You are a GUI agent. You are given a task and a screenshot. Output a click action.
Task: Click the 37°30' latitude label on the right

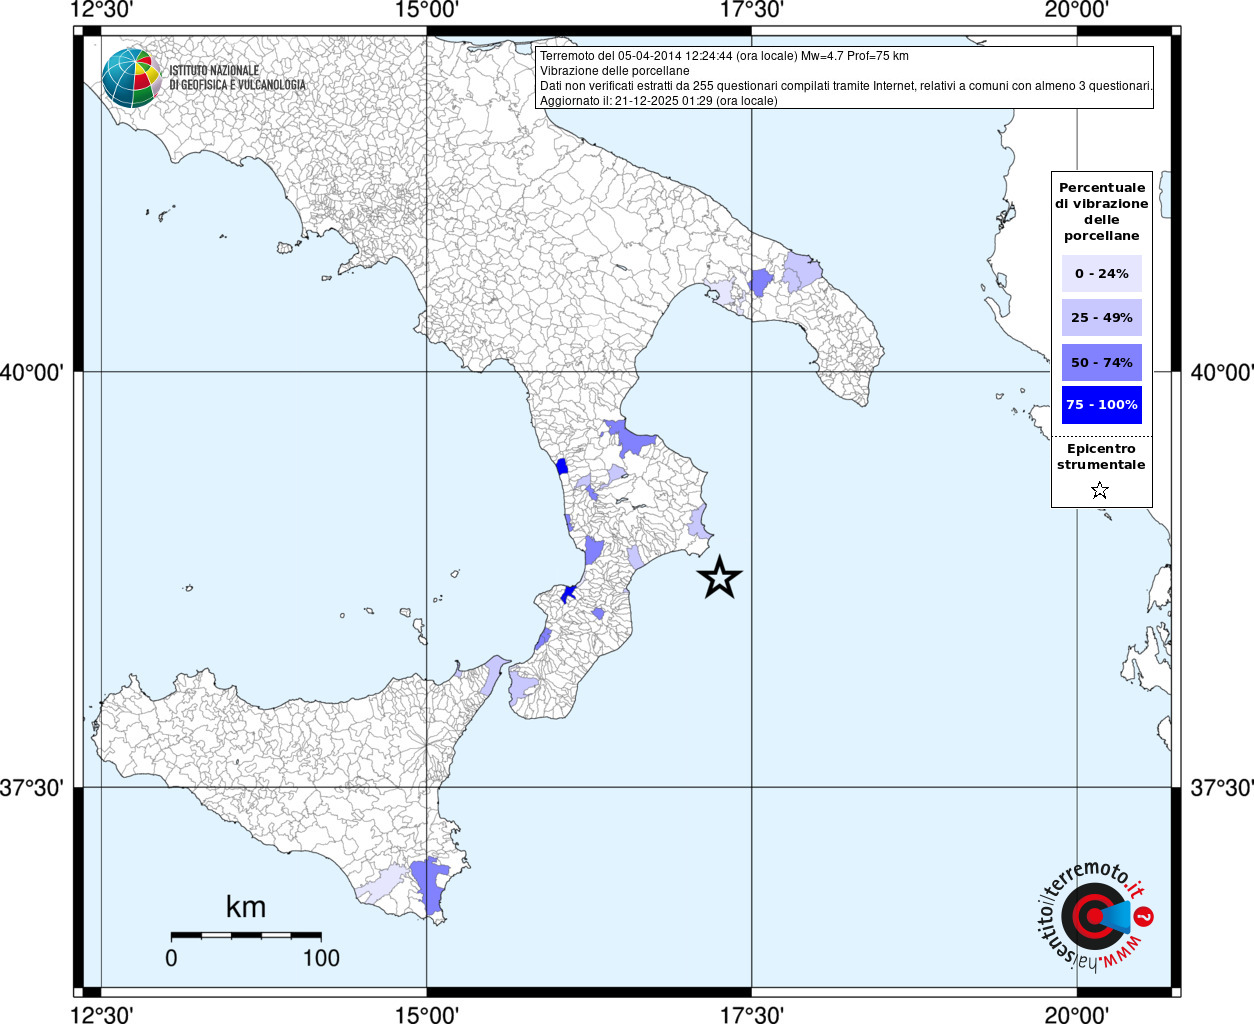(x=1221, y=788)
